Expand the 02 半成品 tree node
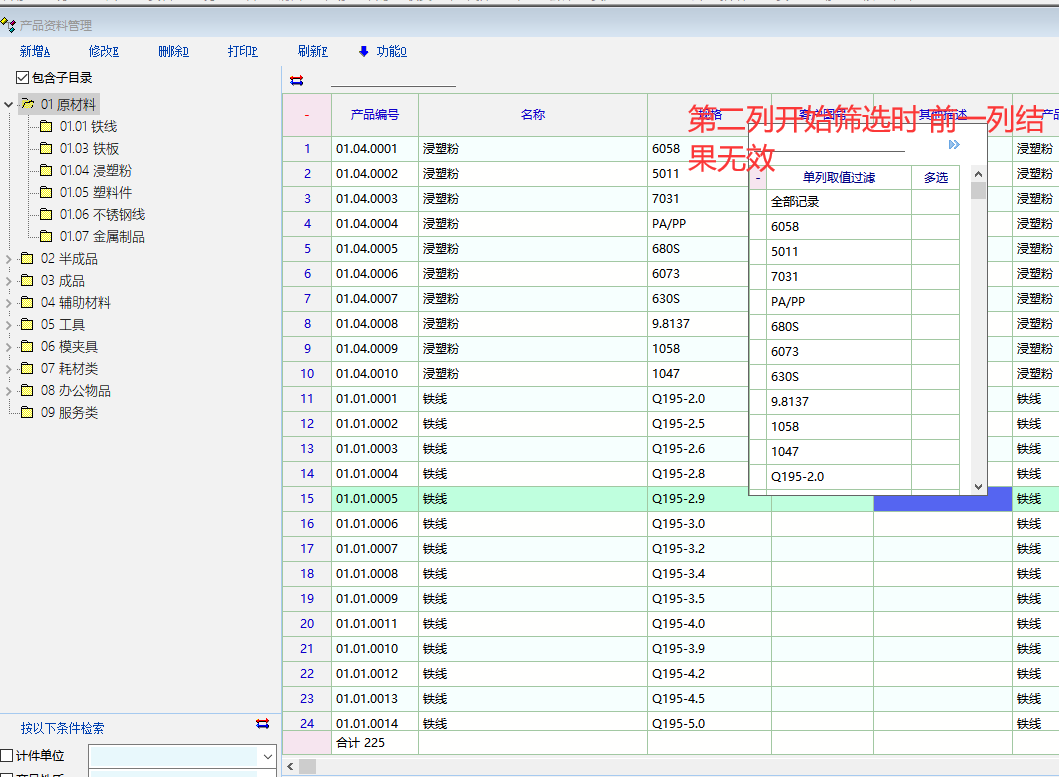1059x777 pixels. 9,259
